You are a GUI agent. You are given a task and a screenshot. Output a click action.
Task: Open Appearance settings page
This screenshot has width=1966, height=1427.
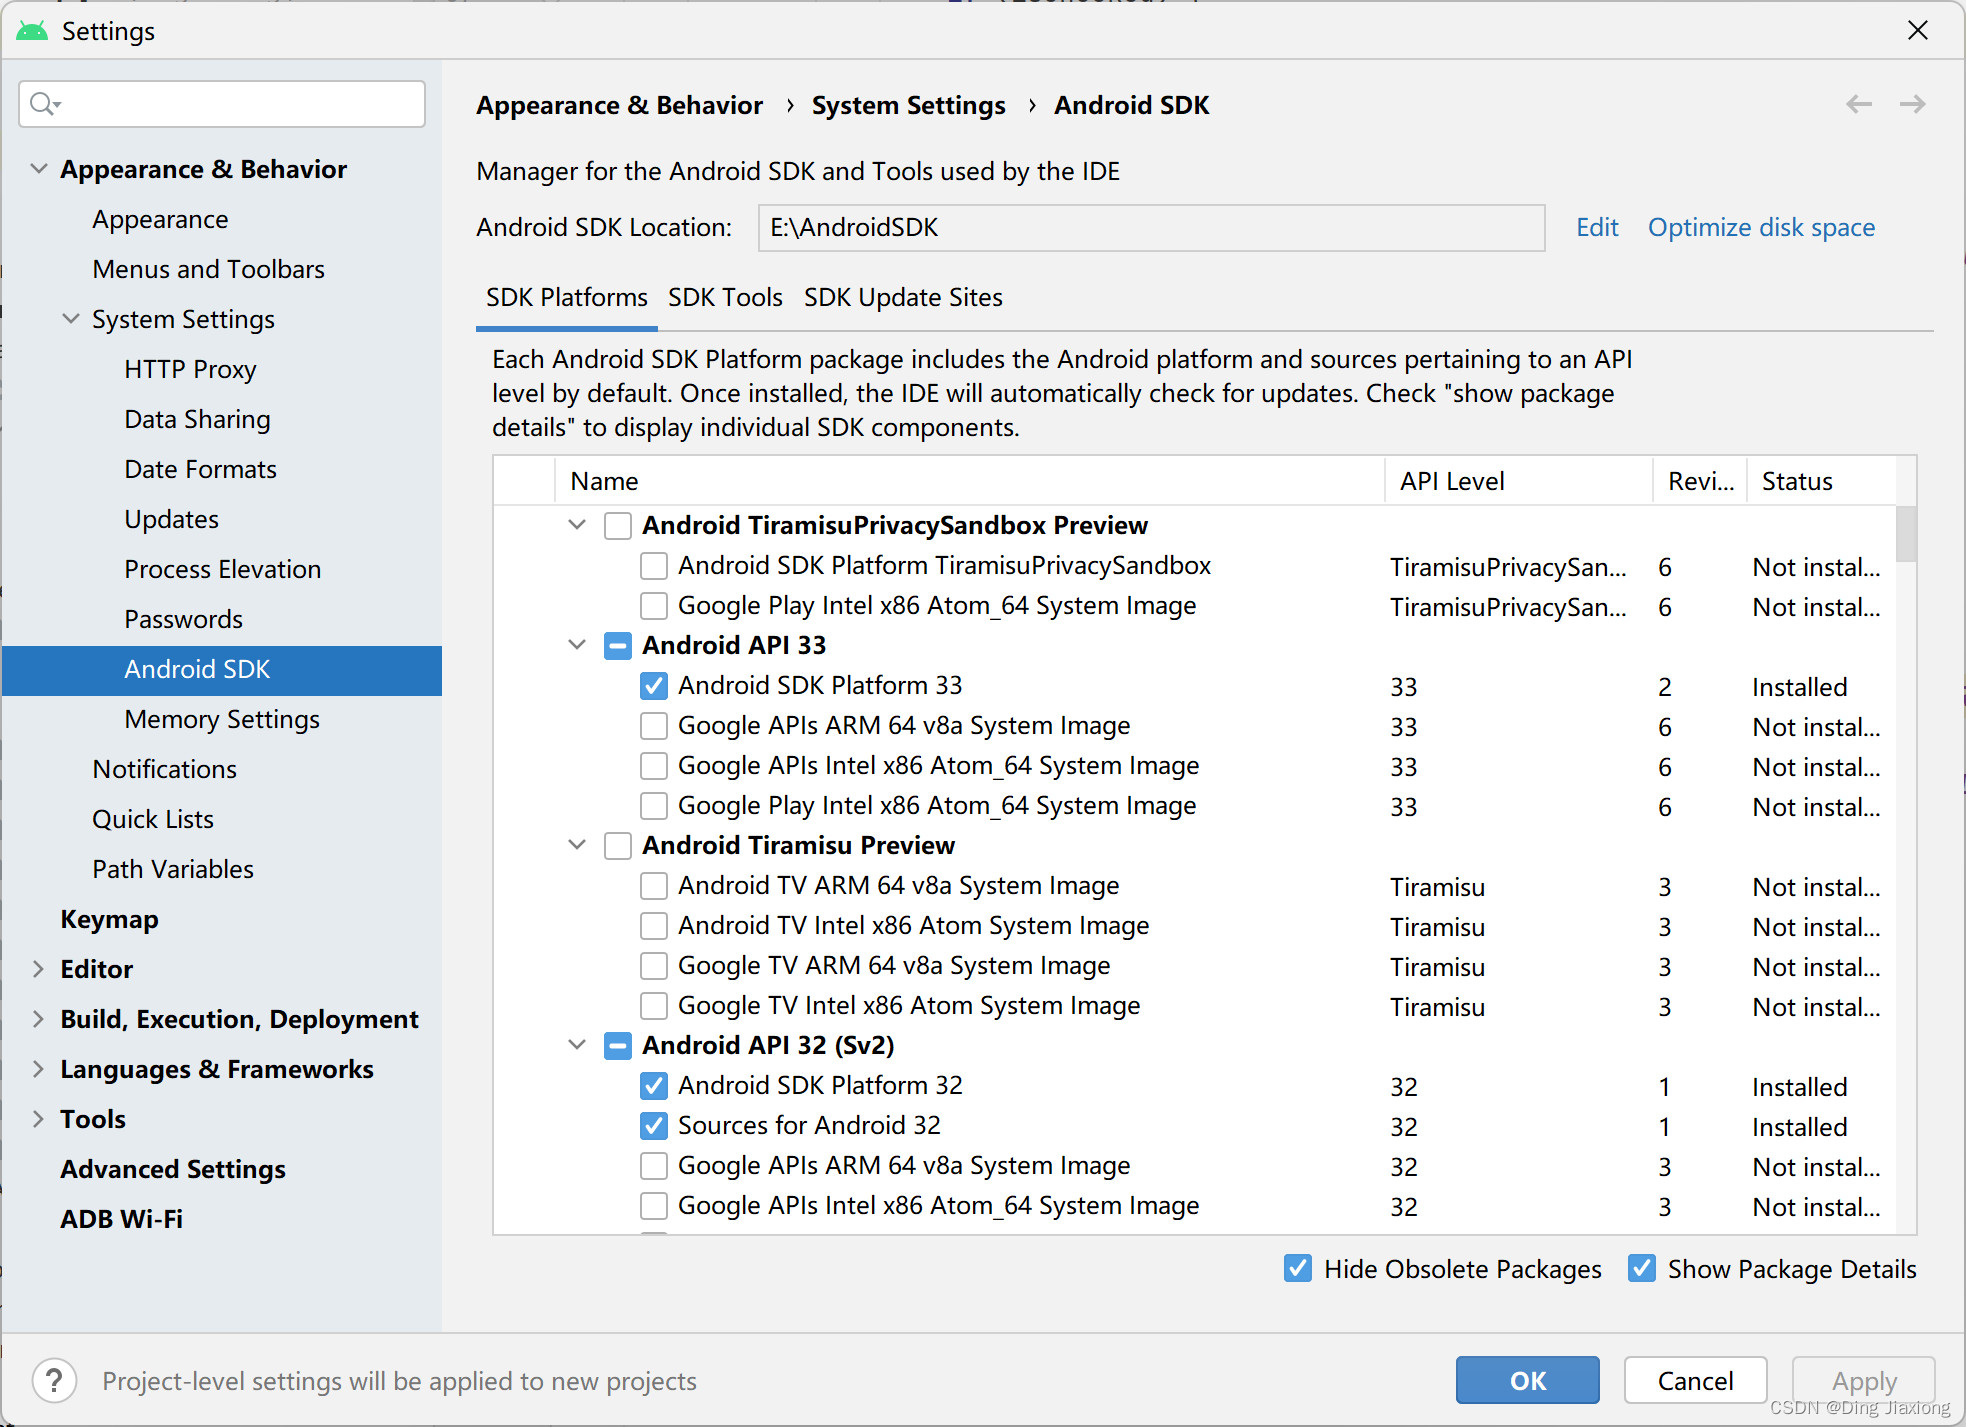pyautogui.click(x=160, y=219)
